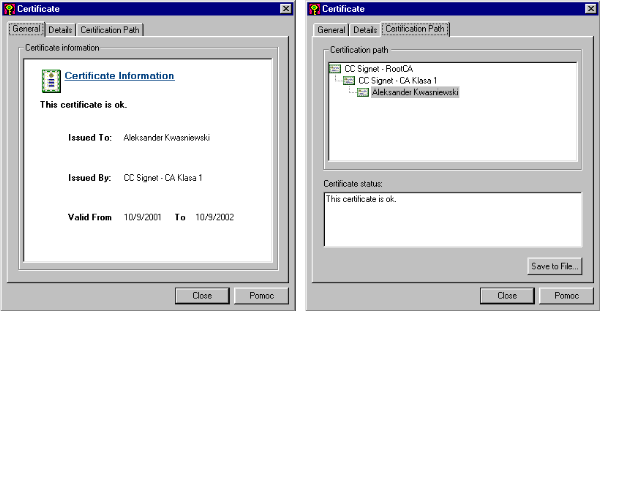The width and height of the screenshot is (640, 480).
Task: Click Close in the right Certificate window
Action: tap(507, 296)
